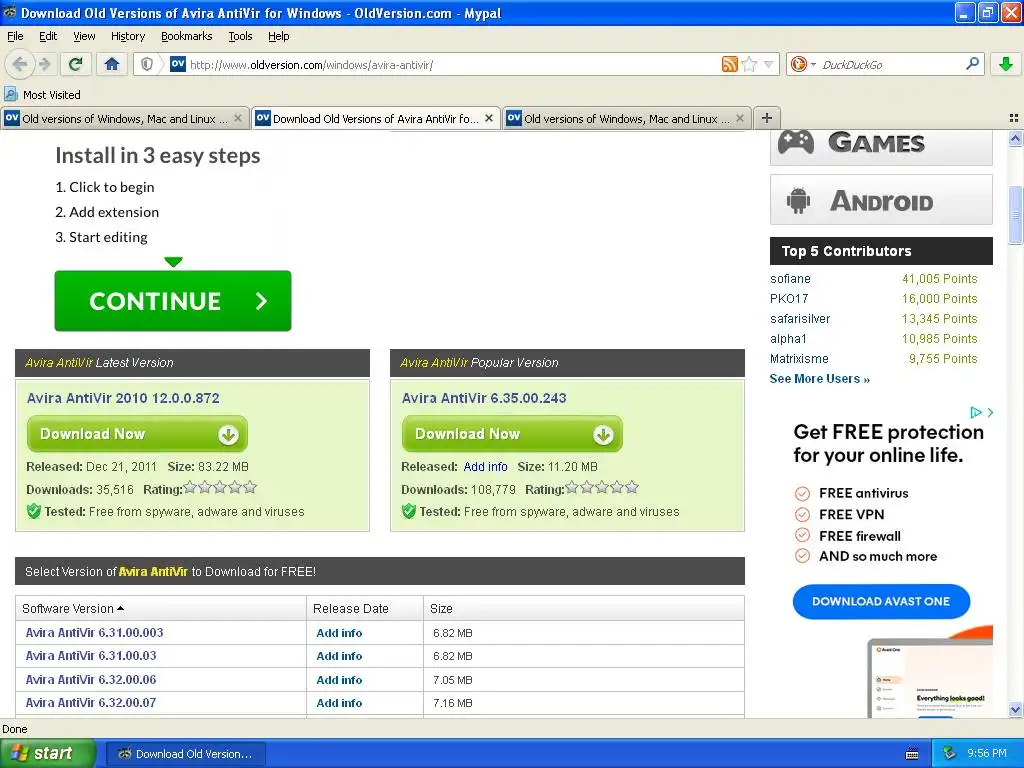This screenshot has height=768, width=1024.
Task: Click the keyboard icon in system tray
Action: pyautogui.click(x=912, y=754)
